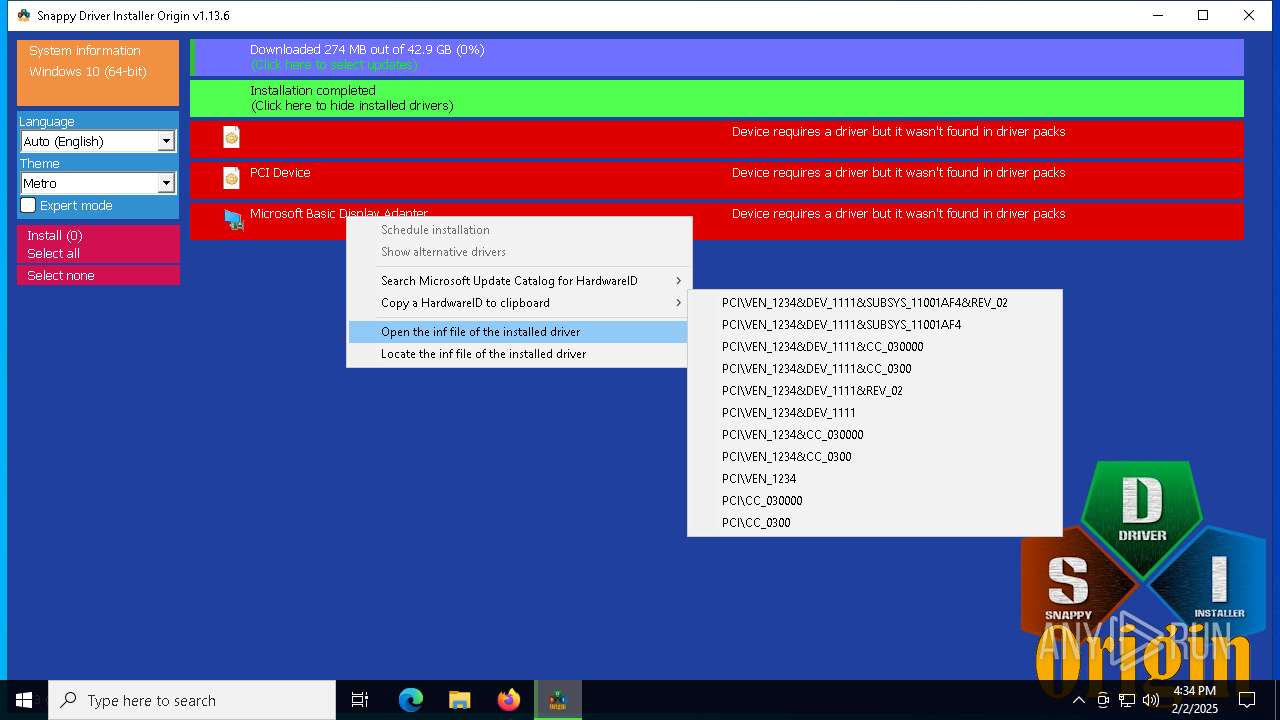
Task: Select HardwareID PCI\CC_0300
Action: [x=875, y=523]
